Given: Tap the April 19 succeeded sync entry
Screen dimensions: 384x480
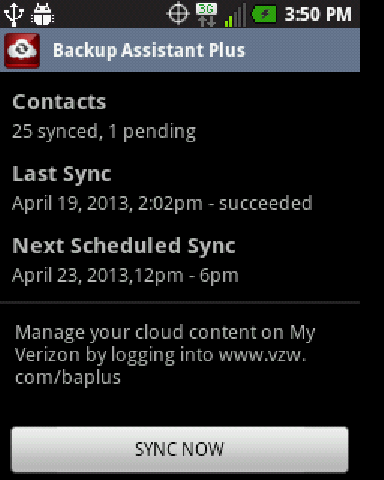Looking at the screenshot, I should [x=162, y=204].
